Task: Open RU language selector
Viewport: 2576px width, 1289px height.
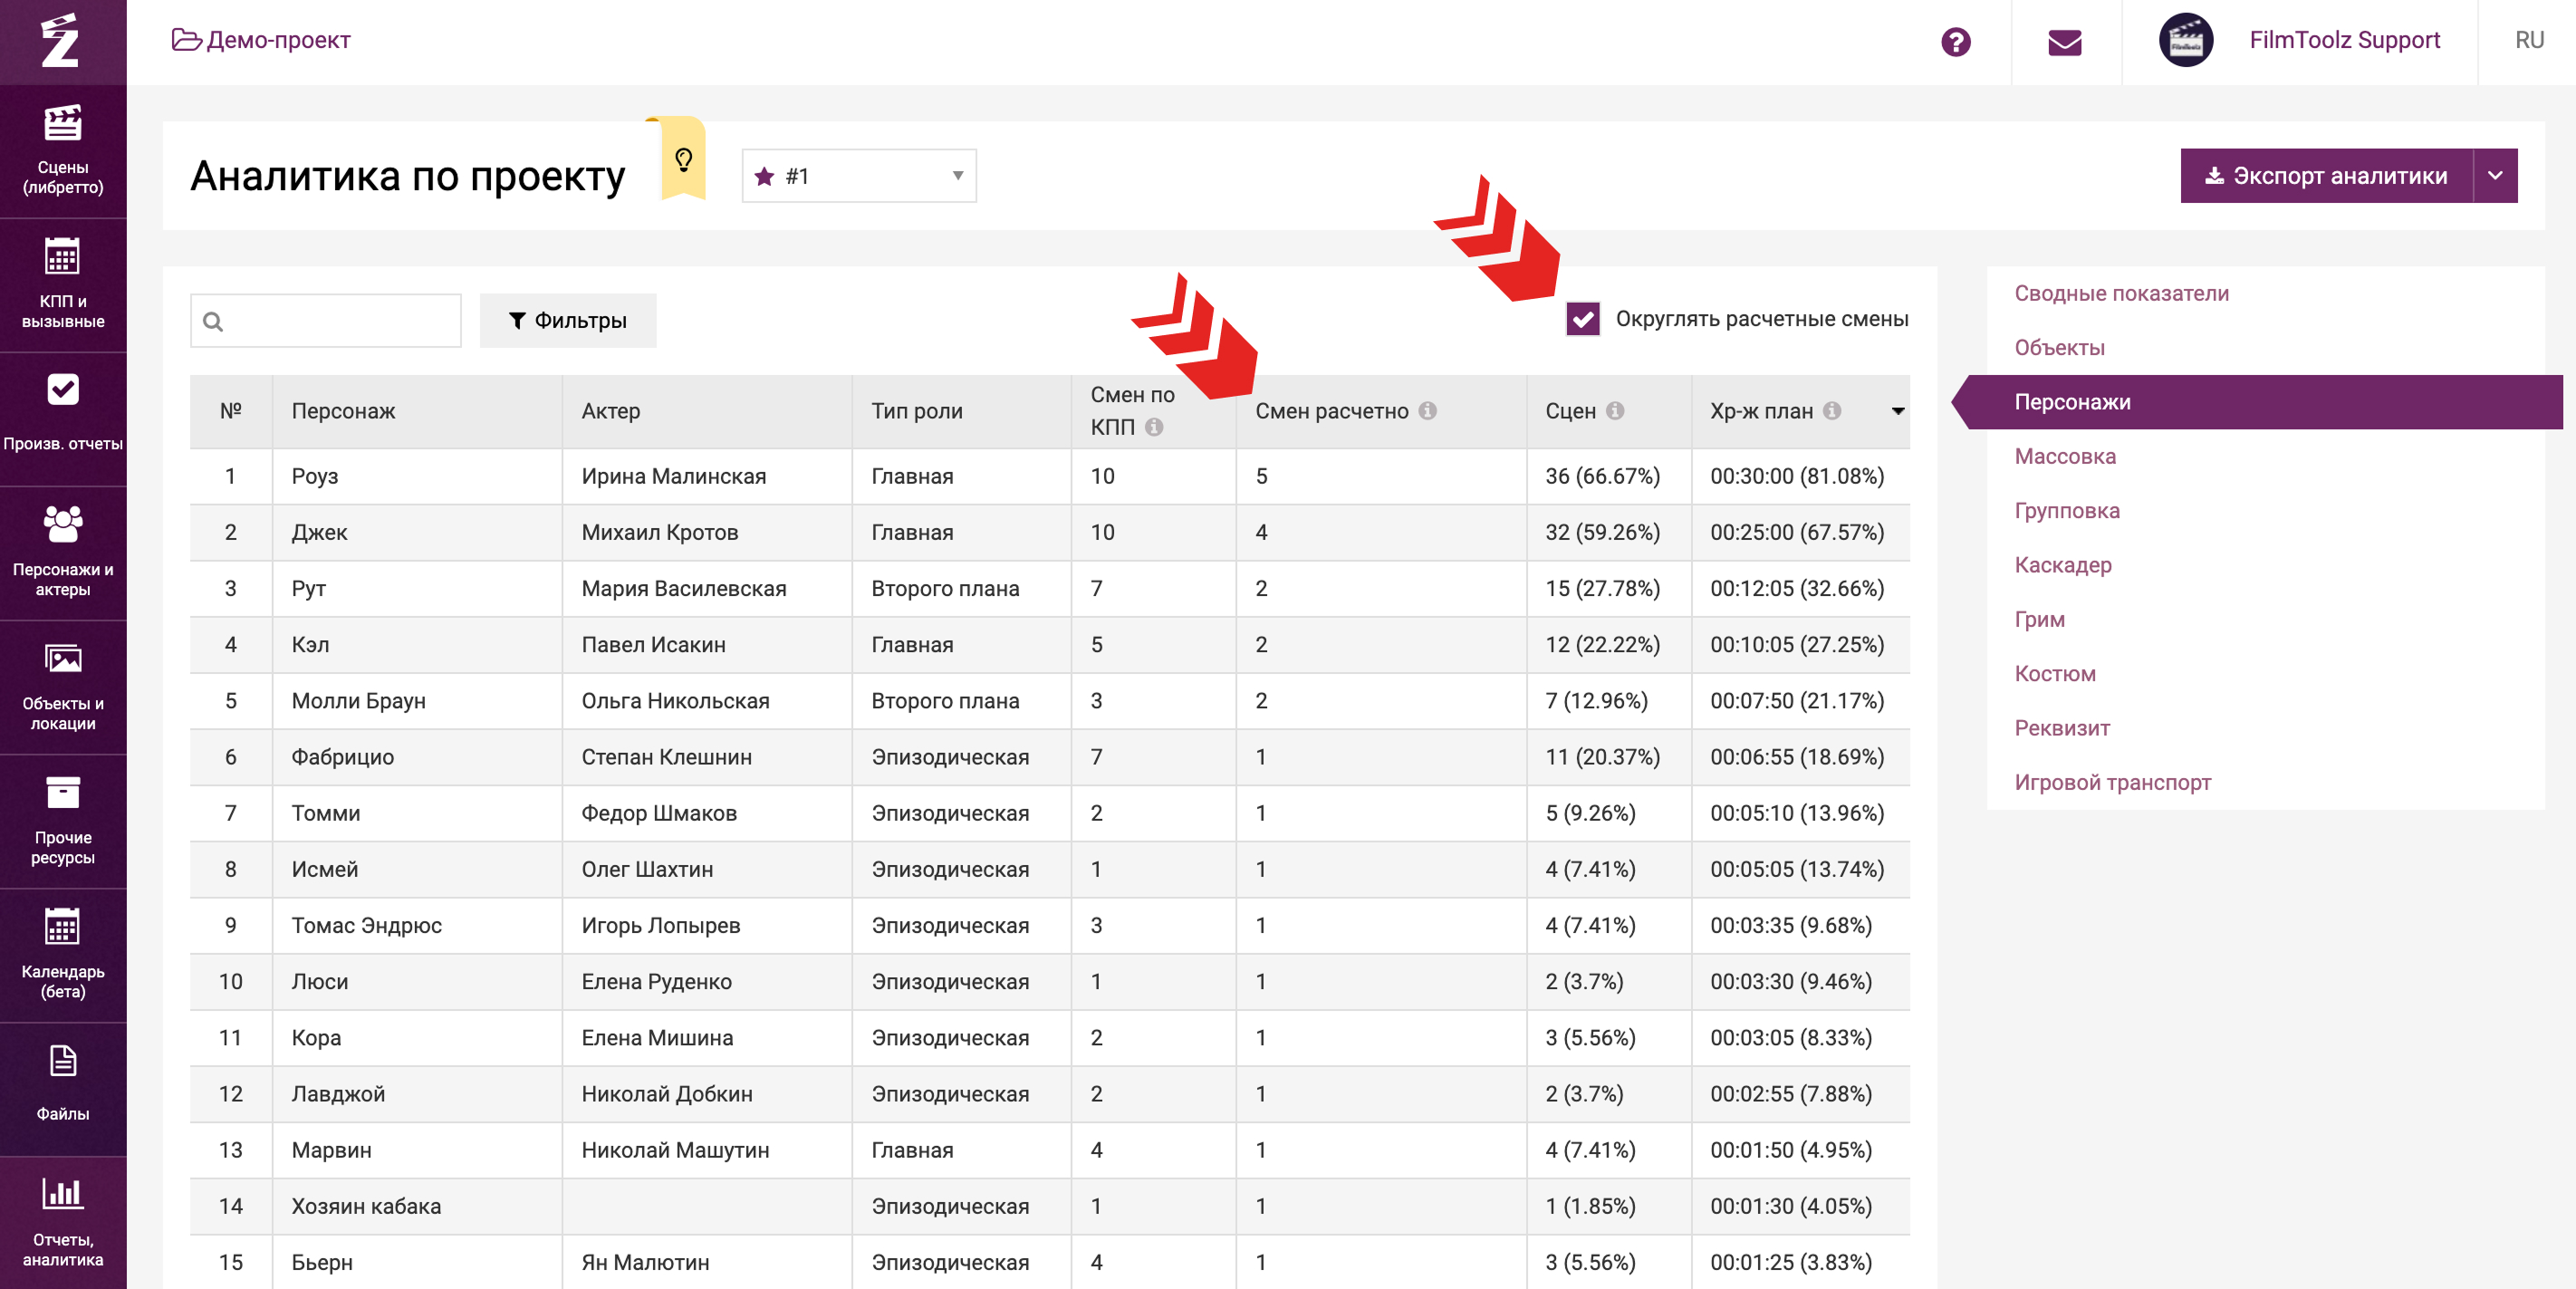Action: tap(2529, 40)
